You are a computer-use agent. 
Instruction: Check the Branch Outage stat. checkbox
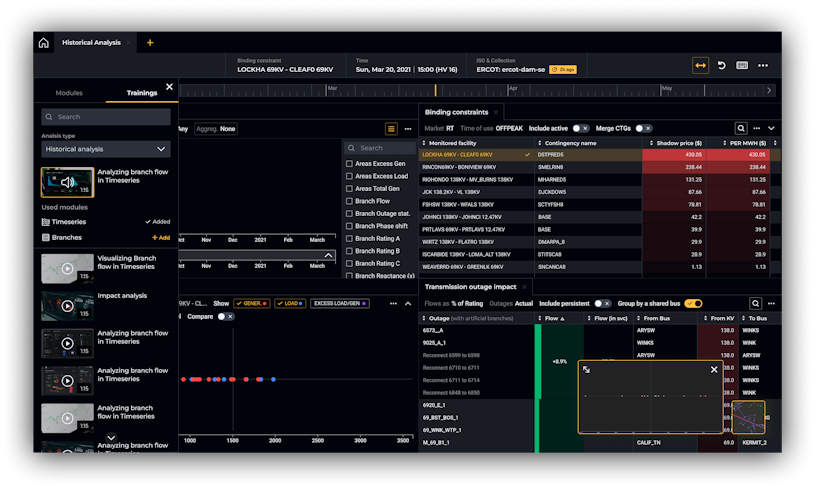coord(349,213)
